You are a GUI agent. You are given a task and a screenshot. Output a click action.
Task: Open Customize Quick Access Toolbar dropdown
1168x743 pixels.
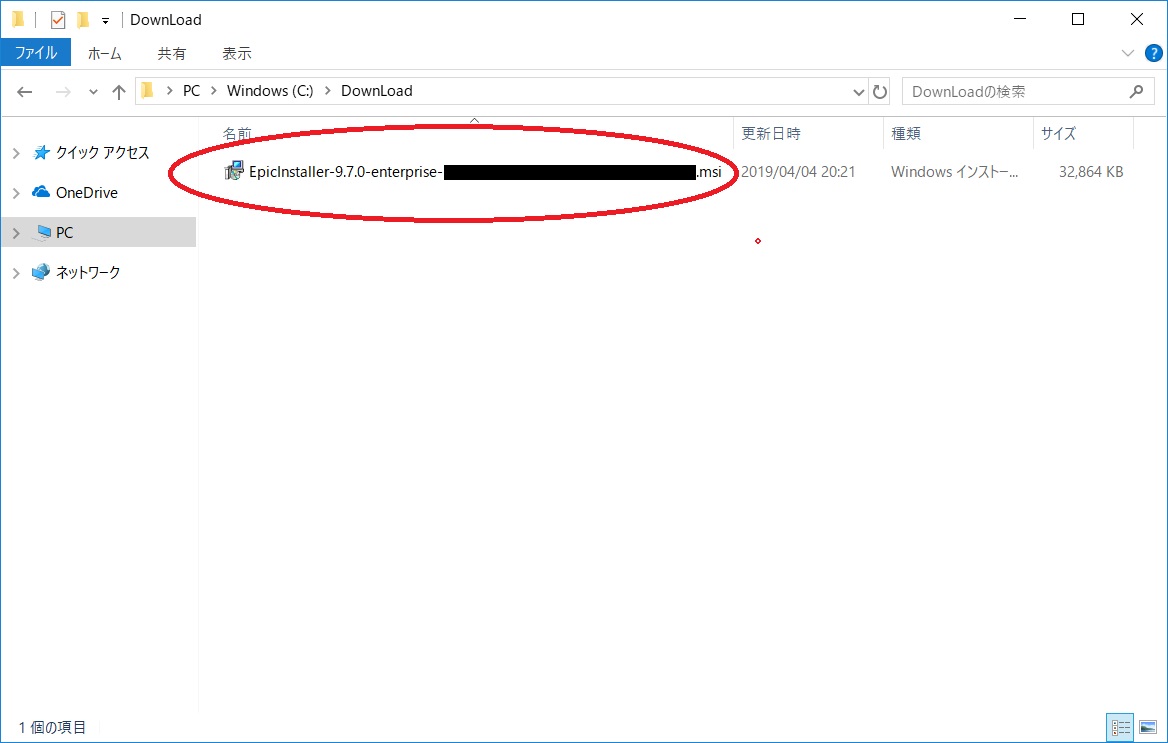pos(106,21)
